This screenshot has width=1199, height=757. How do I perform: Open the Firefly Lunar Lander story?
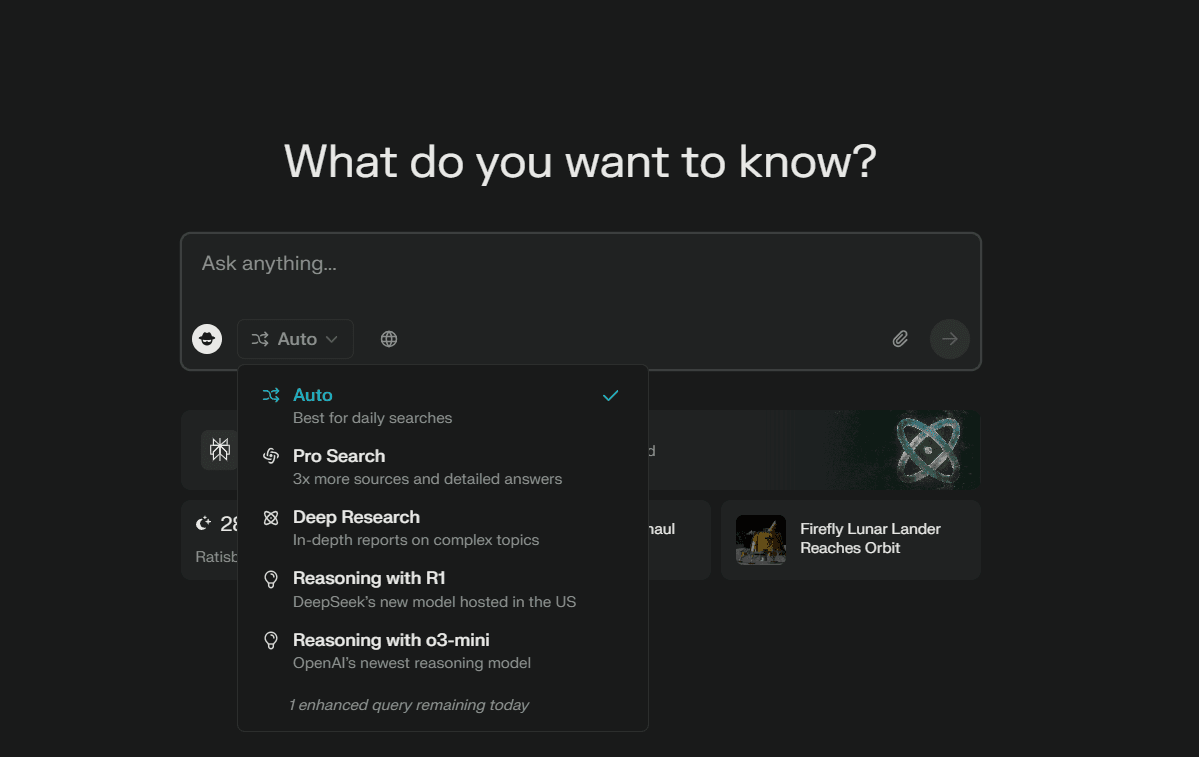(850, 540)
